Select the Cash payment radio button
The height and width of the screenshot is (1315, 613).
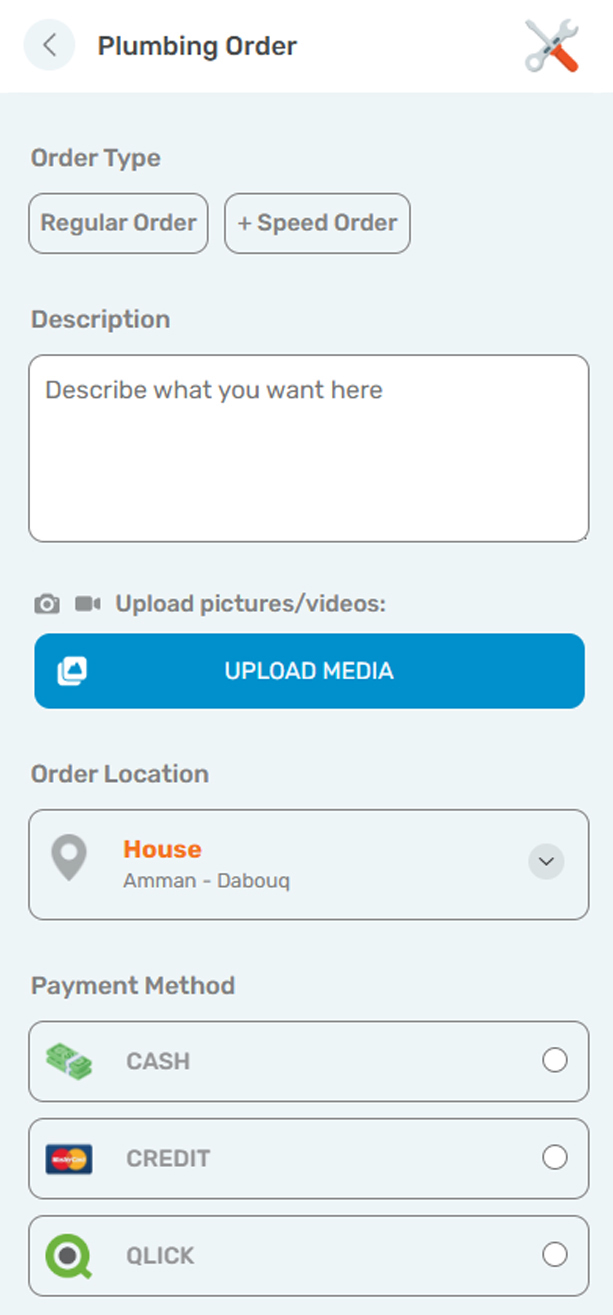554,1060
